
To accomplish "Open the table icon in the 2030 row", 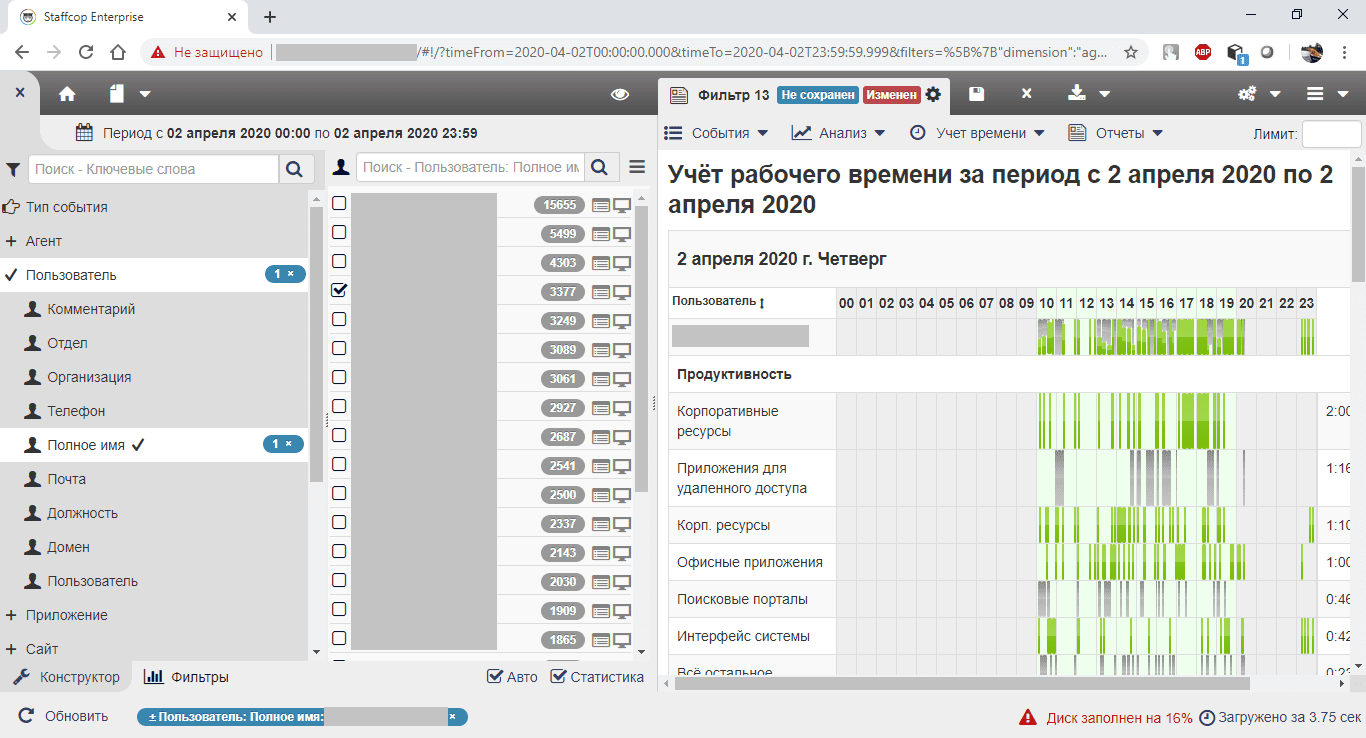I will pyautogui.click(x=601, y=582).
